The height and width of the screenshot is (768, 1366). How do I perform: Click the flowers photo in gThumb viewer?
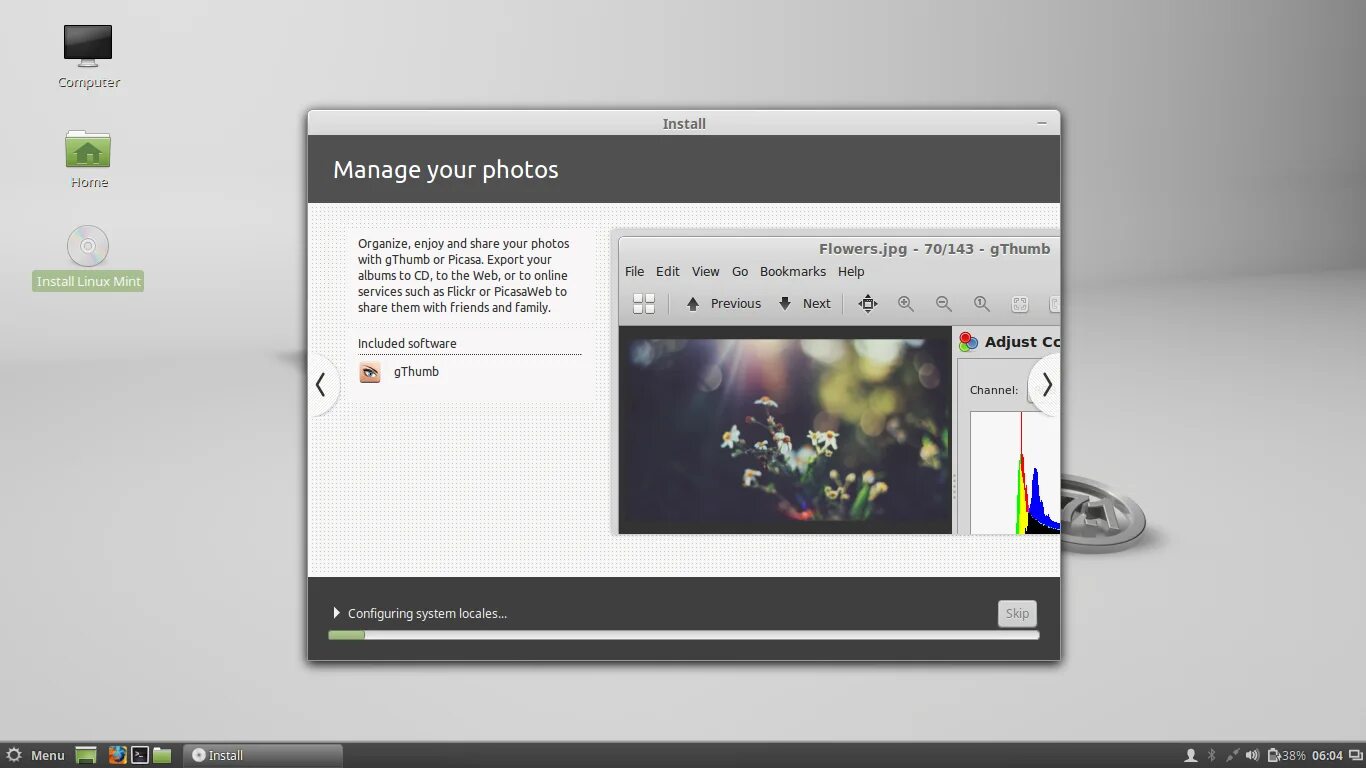(785, 429)
